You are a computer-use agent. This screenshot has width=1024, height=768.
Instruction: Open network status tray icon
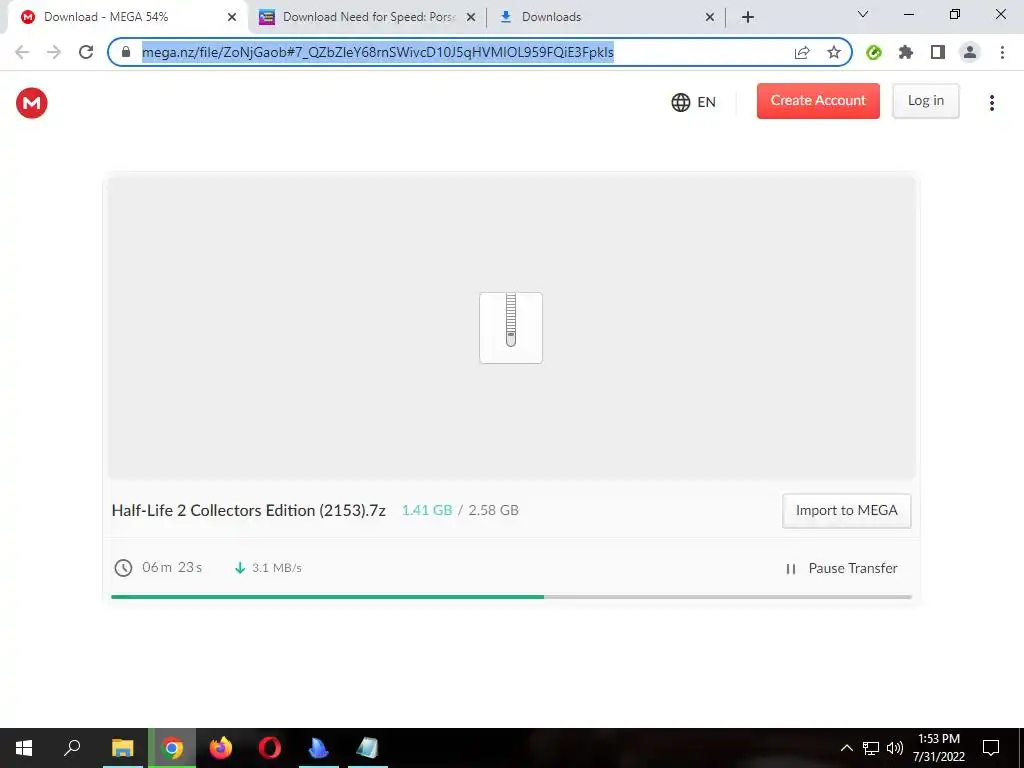871,748
